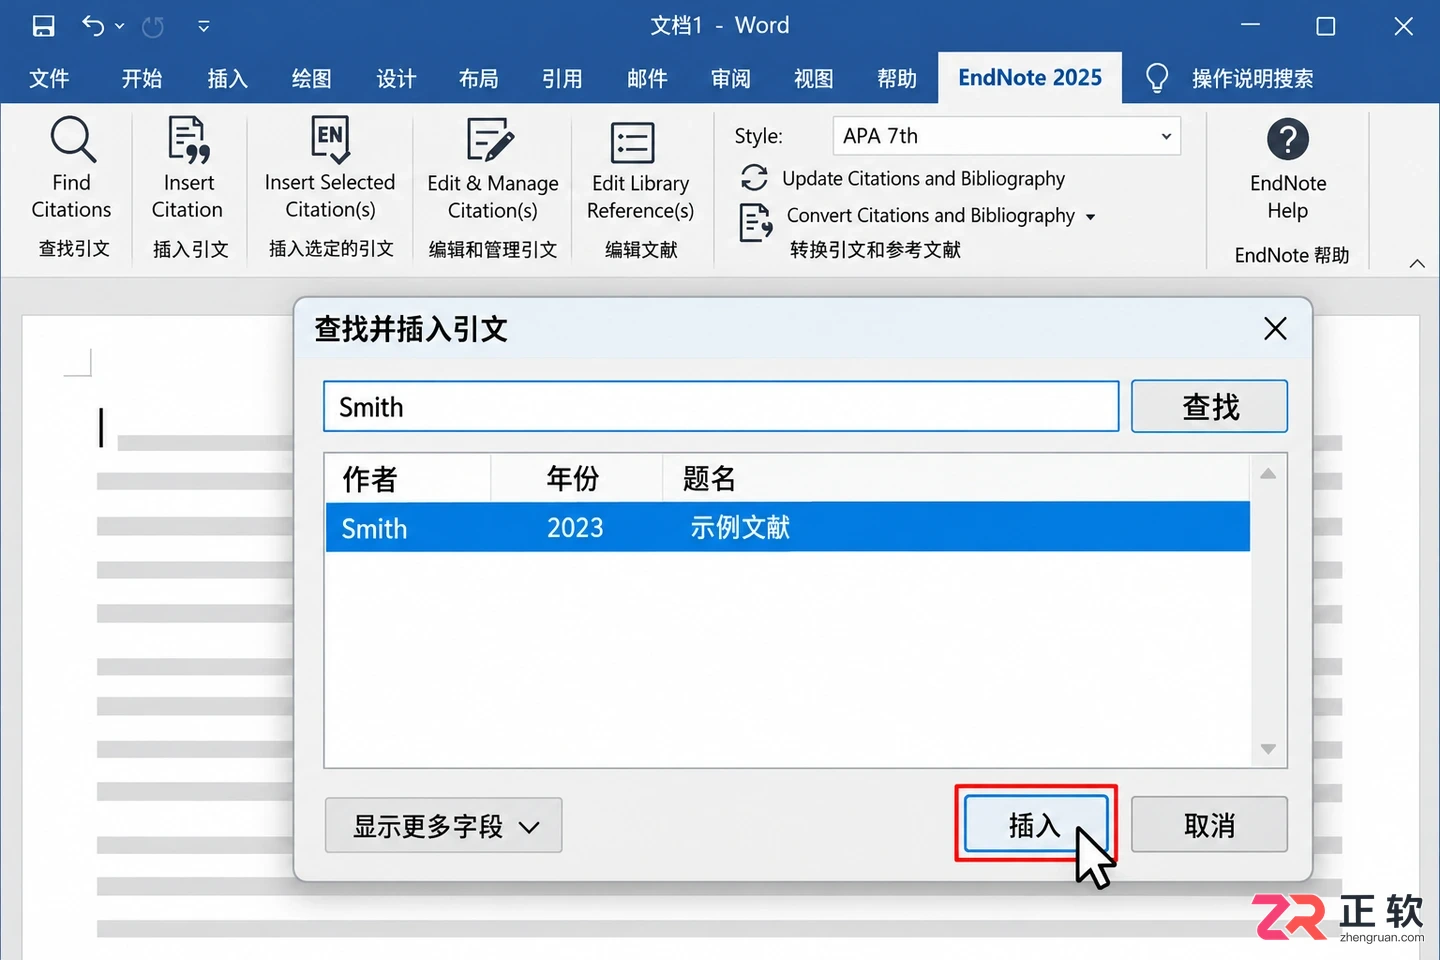Image resolution: width=1440 pixels, height=960 pixels.
Task: Click Insert Selected Citation(s) icon
Action: point(331,139)
